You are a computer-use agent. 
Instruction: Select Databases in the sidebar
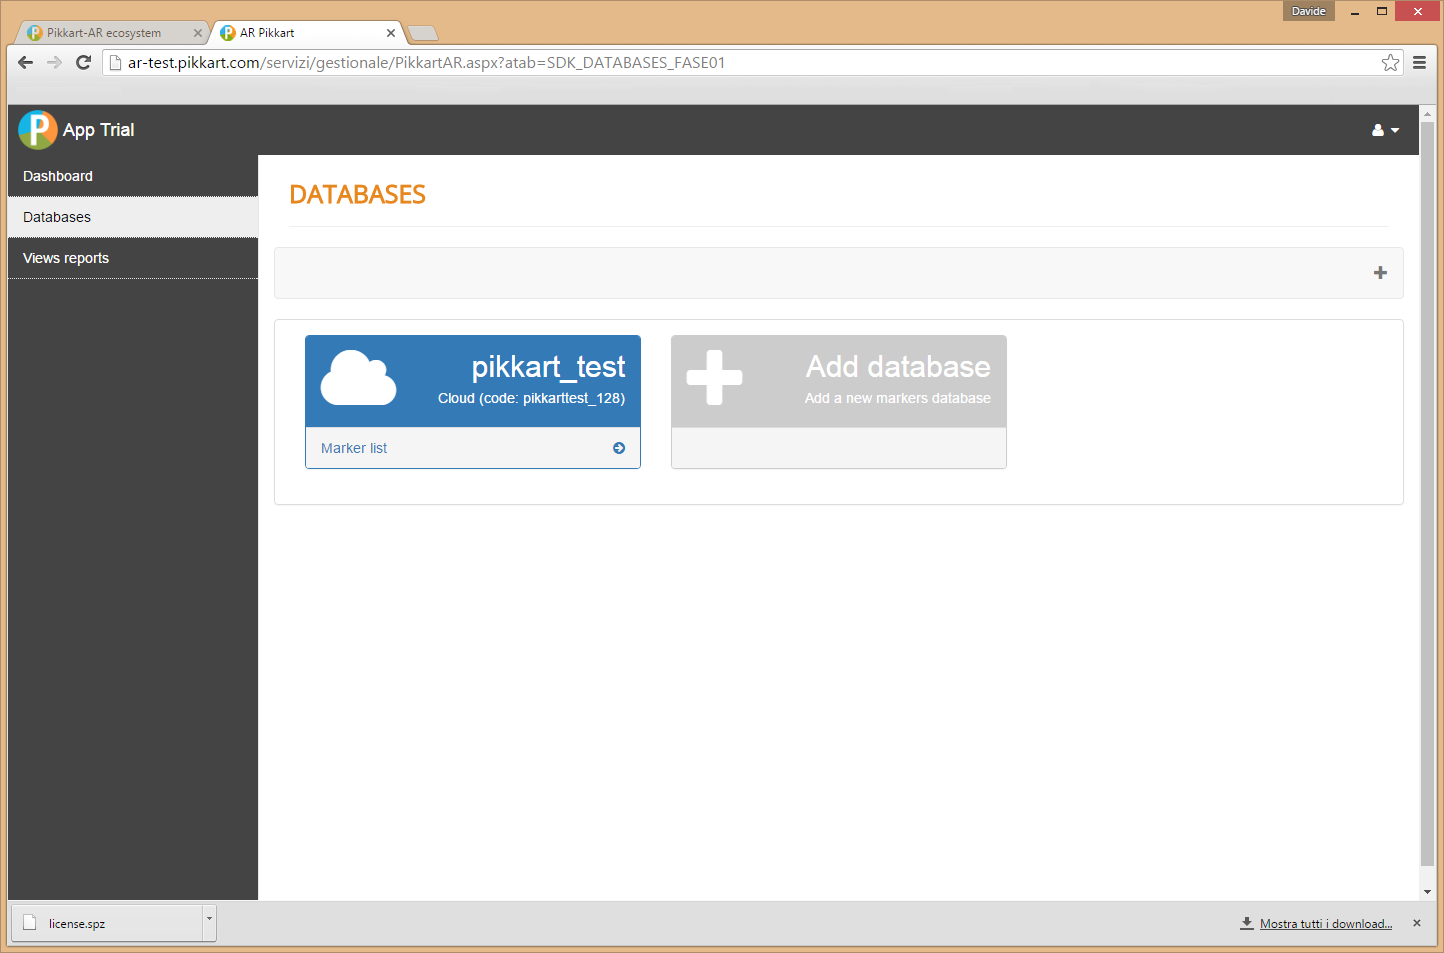tap(133, 217)
